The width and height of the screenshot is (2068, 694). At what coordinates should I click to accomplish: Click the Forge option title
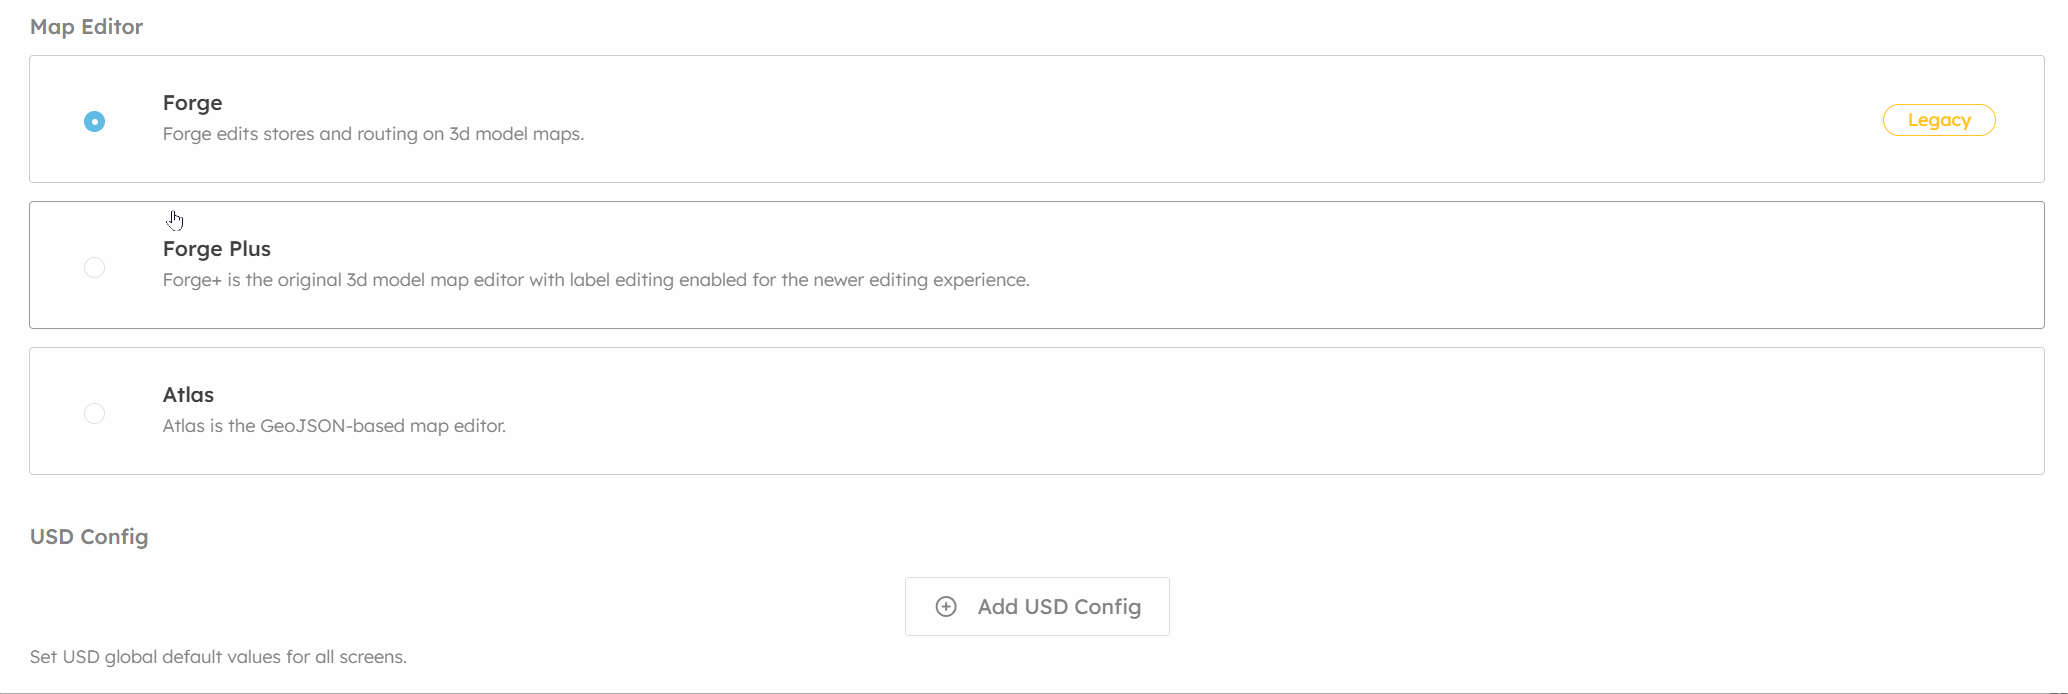tap(192, 103)
